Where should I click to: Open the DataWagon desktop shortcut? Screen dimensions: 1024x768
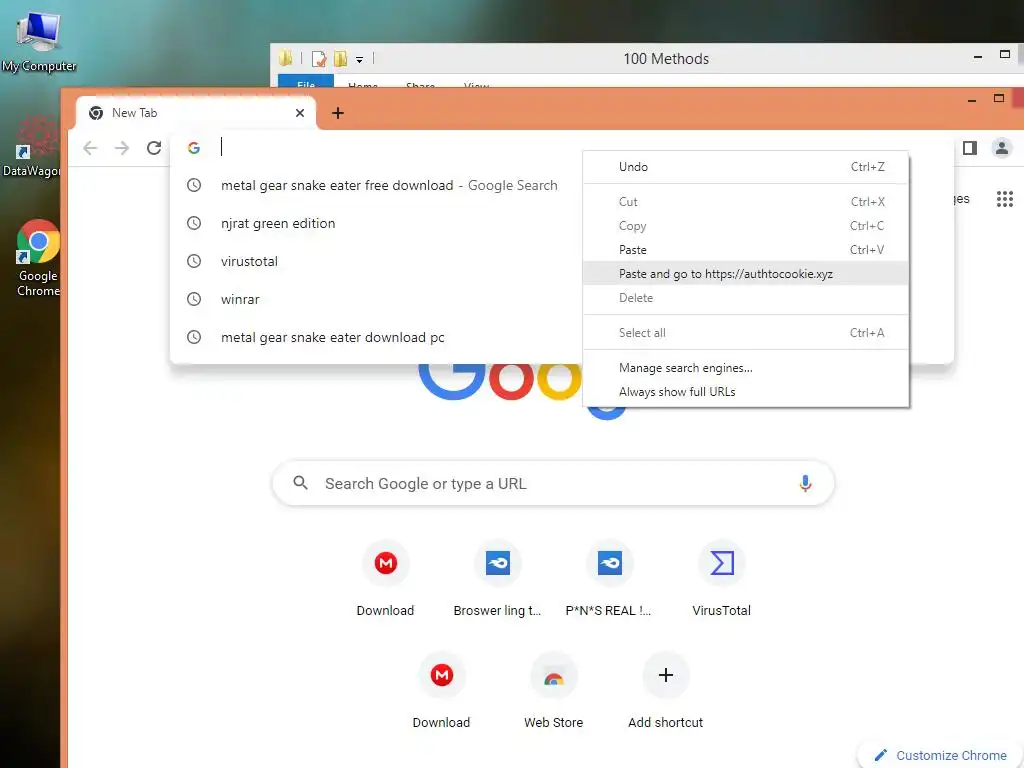point(34,147)
